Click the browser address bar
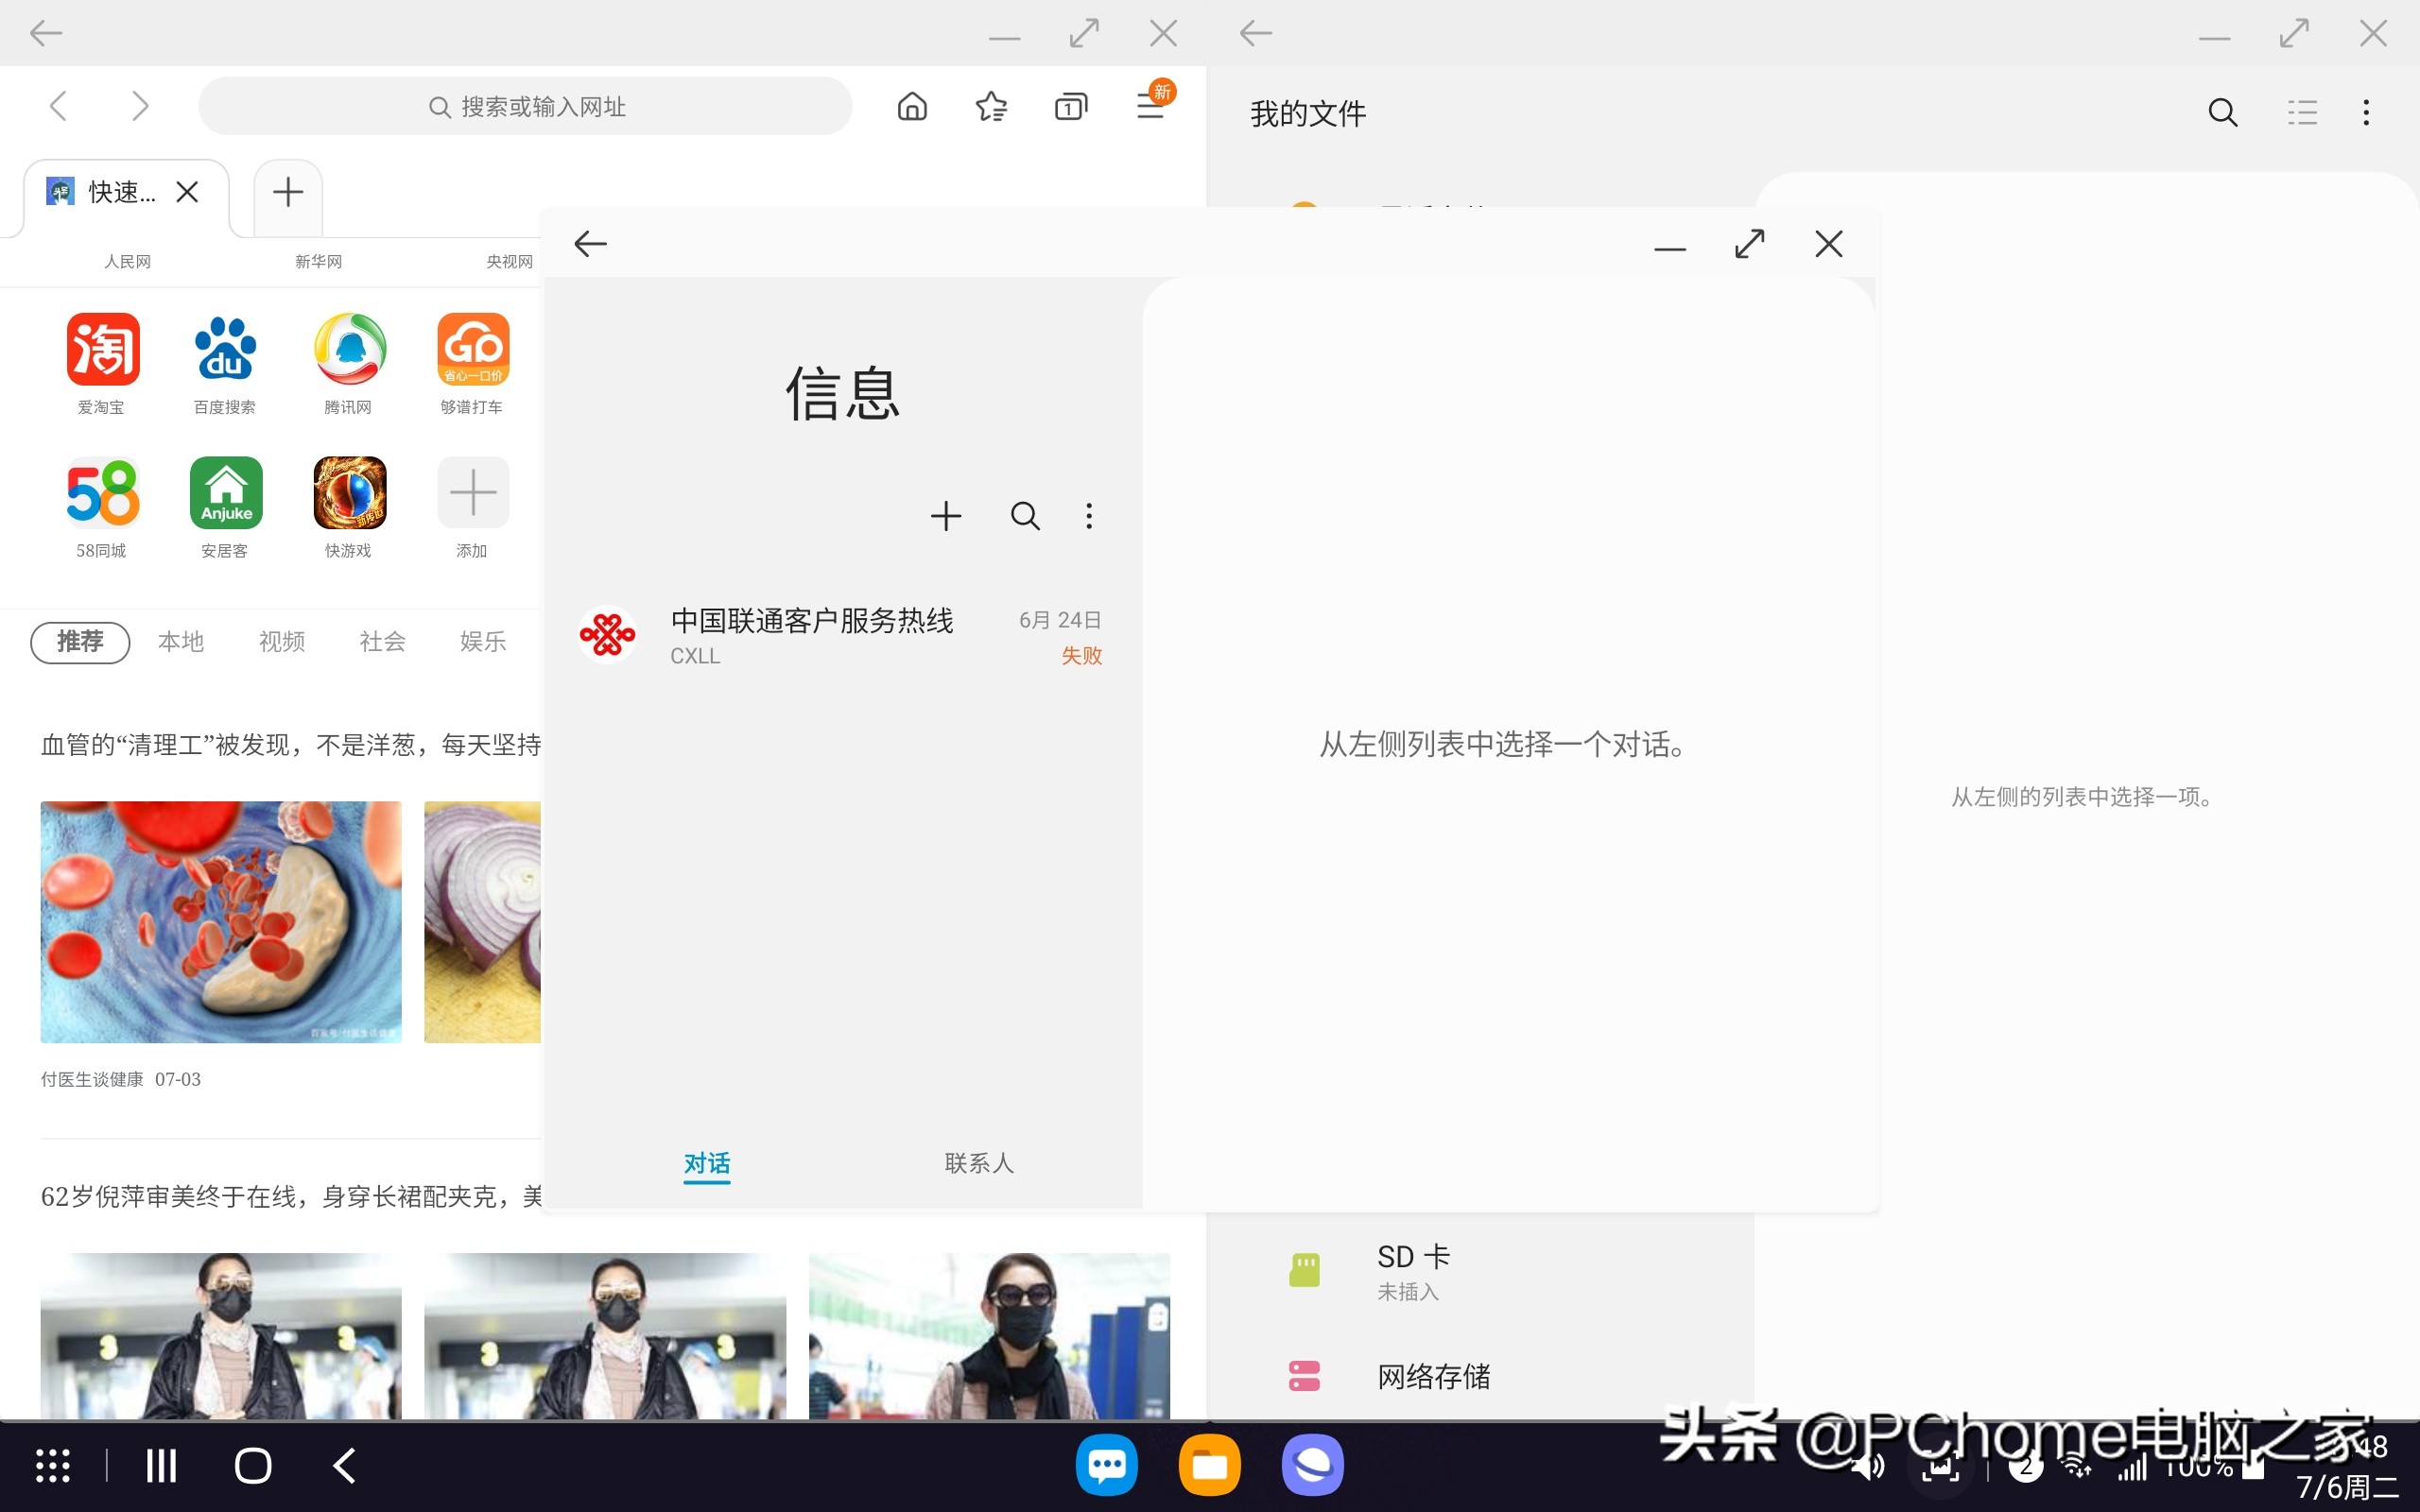2420x1512 pixels. (525, 105)
